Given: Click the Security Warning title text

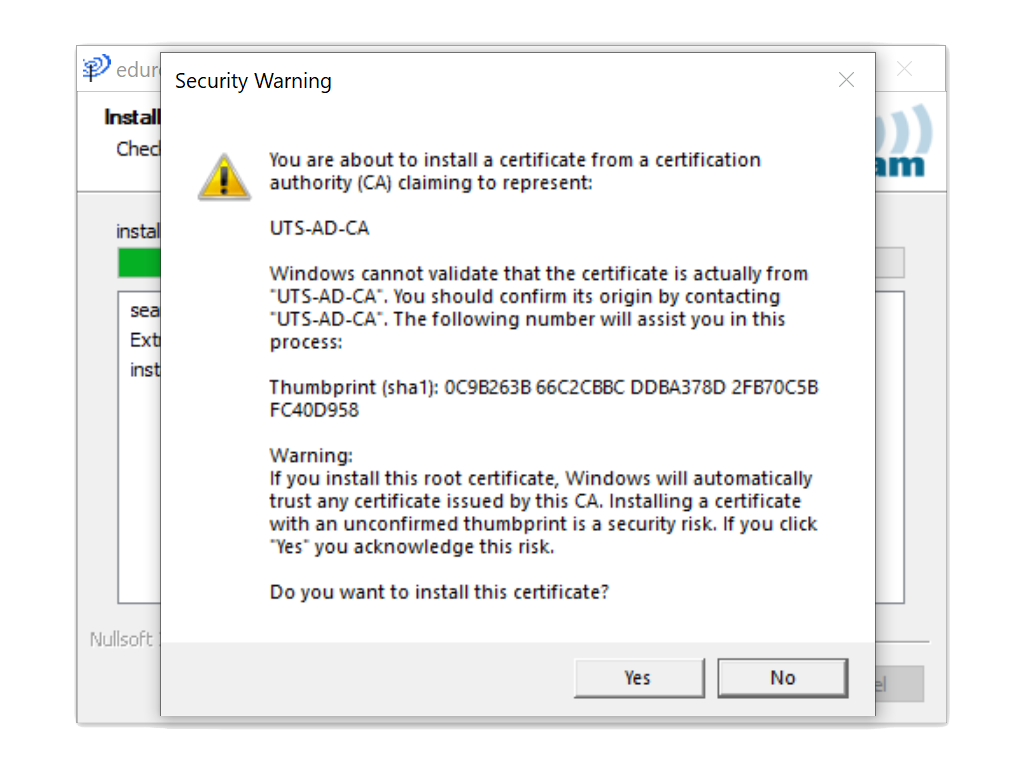Looking at the screenshot, I should pyautogui.click(x=253, y=81).
